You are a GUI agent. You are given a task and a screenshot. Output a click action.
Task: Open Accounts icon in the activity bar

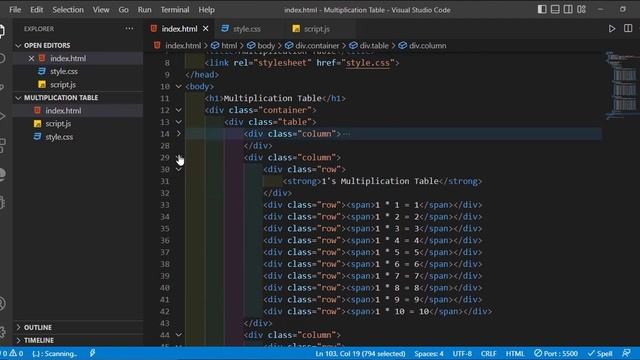tap(2, 304)
